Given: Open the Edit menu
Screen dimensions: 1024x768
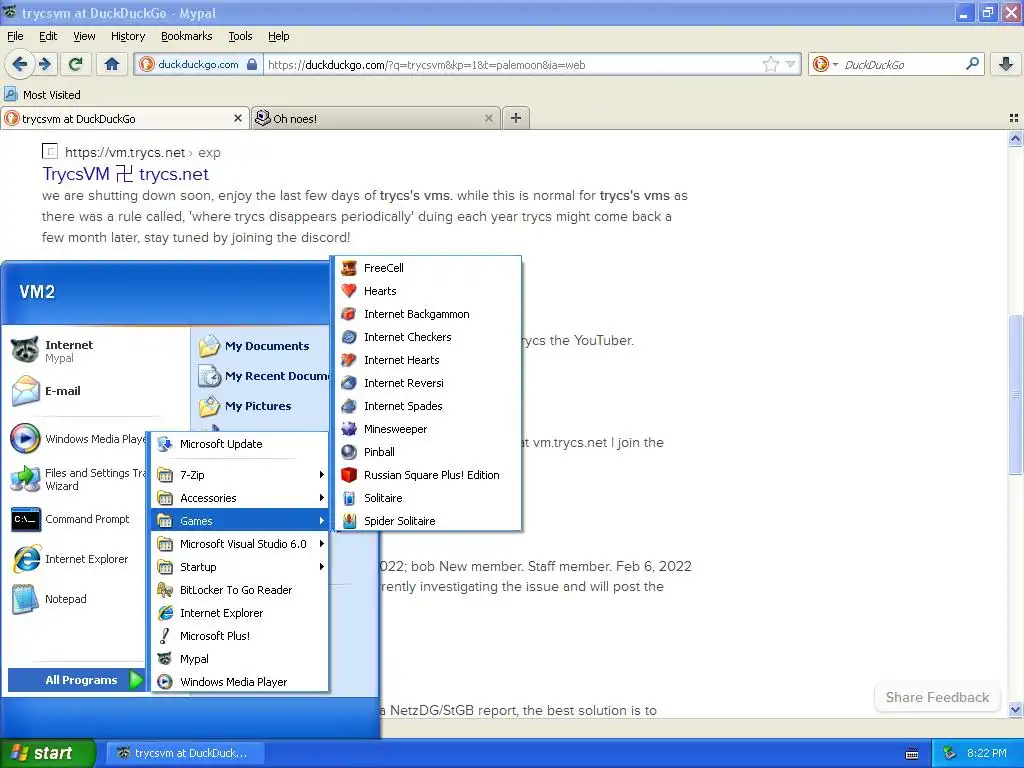Looking at the screenshot, I should 48,36.
